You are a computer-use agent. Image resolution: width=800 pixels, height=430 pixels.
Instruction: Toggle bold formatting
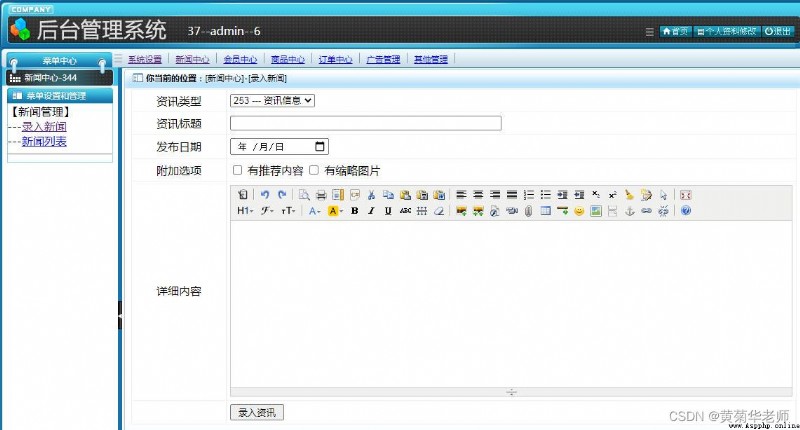[x=355, y=211]
